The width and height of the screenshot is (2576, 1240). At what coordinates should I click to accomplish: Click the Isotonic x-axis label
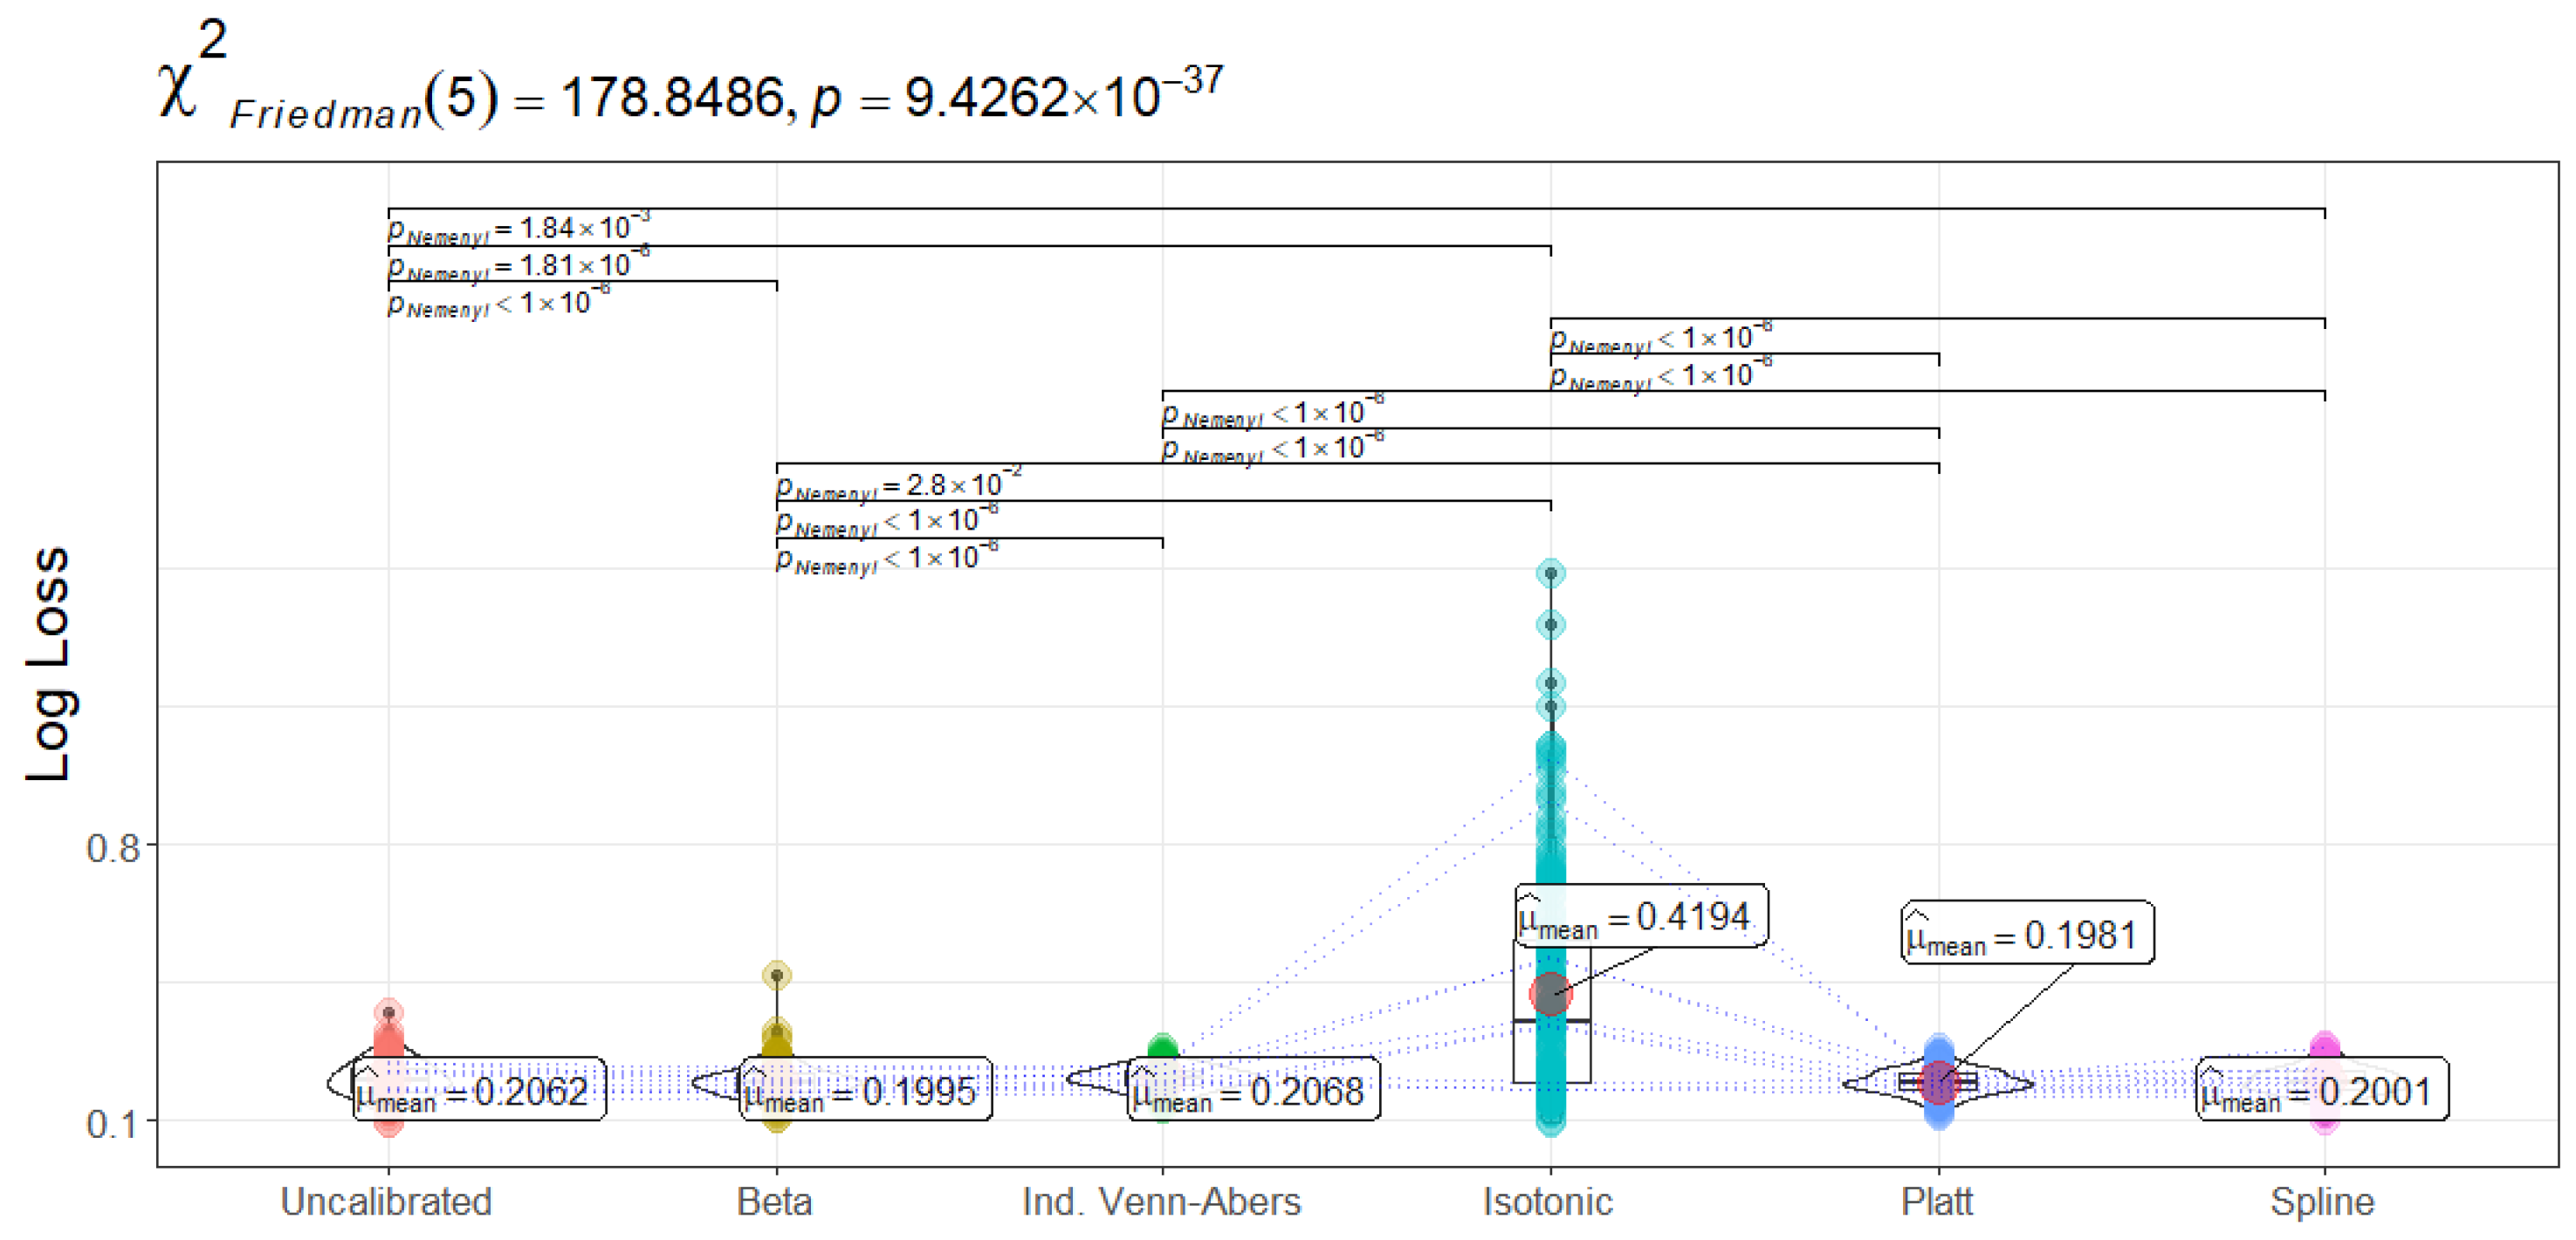pos(1547,1201)
